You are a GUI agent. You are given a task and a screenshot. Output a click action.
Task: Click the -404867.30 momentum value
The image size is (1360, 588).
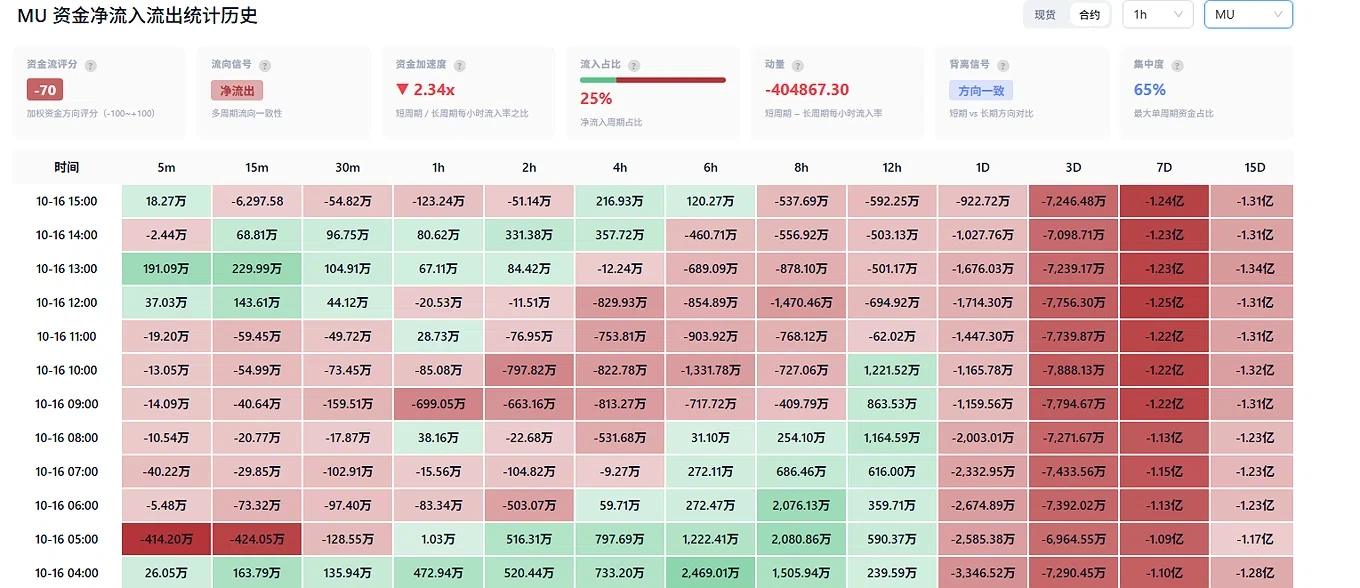click(807, 90)
